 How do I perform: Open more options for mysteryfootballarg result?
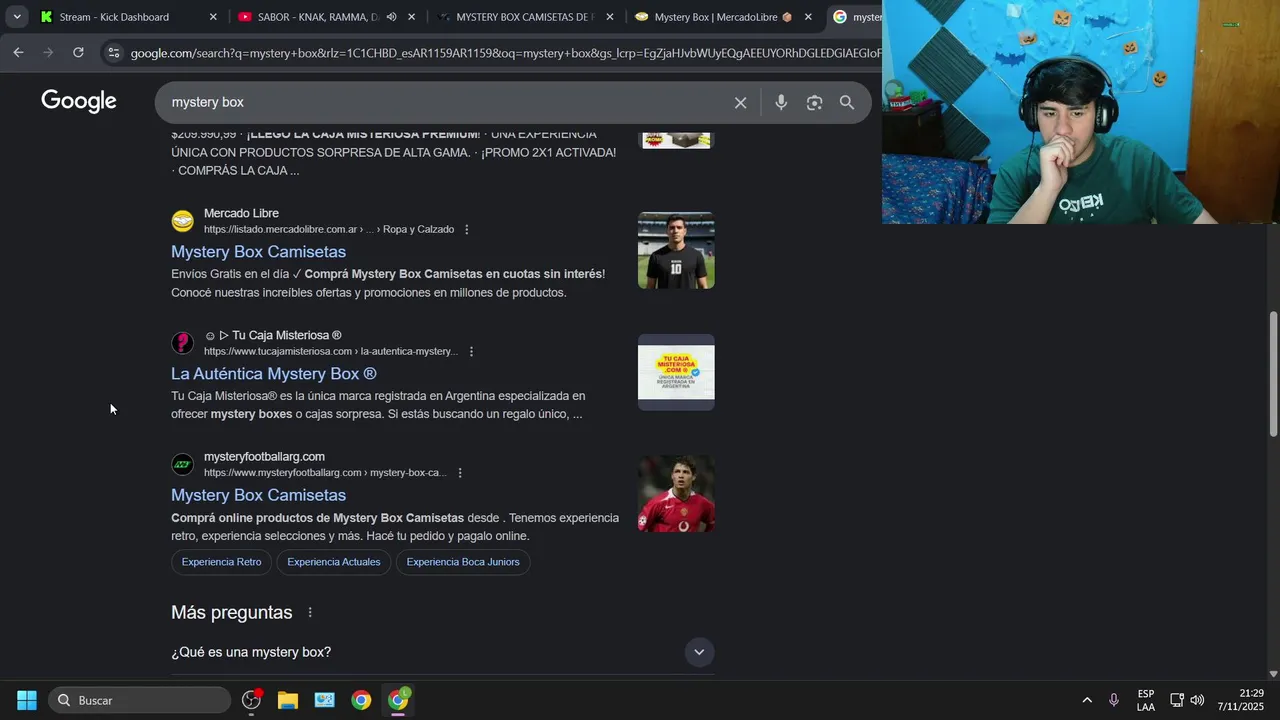[x=459, y=473]
